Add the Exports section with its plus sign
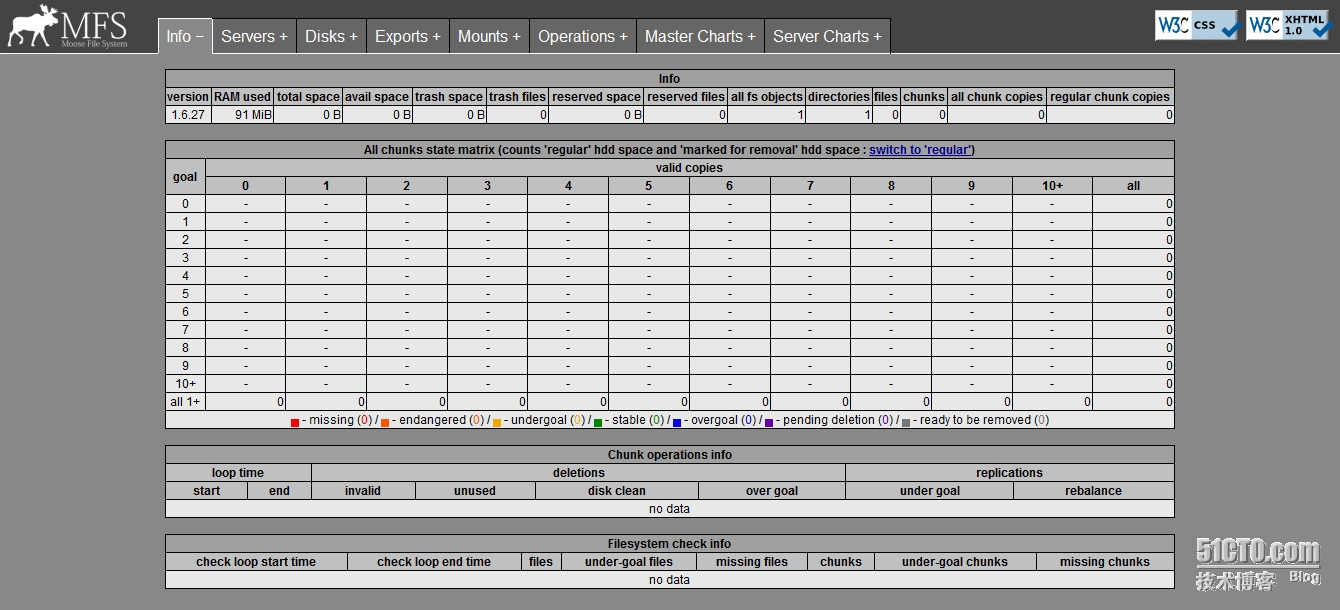The image size is (1340, 610). [x=436, y=37]
